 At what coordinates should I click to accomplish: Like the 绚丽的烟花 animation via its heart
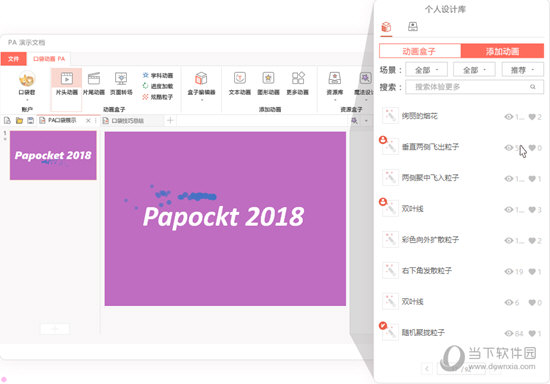[532, 117]
